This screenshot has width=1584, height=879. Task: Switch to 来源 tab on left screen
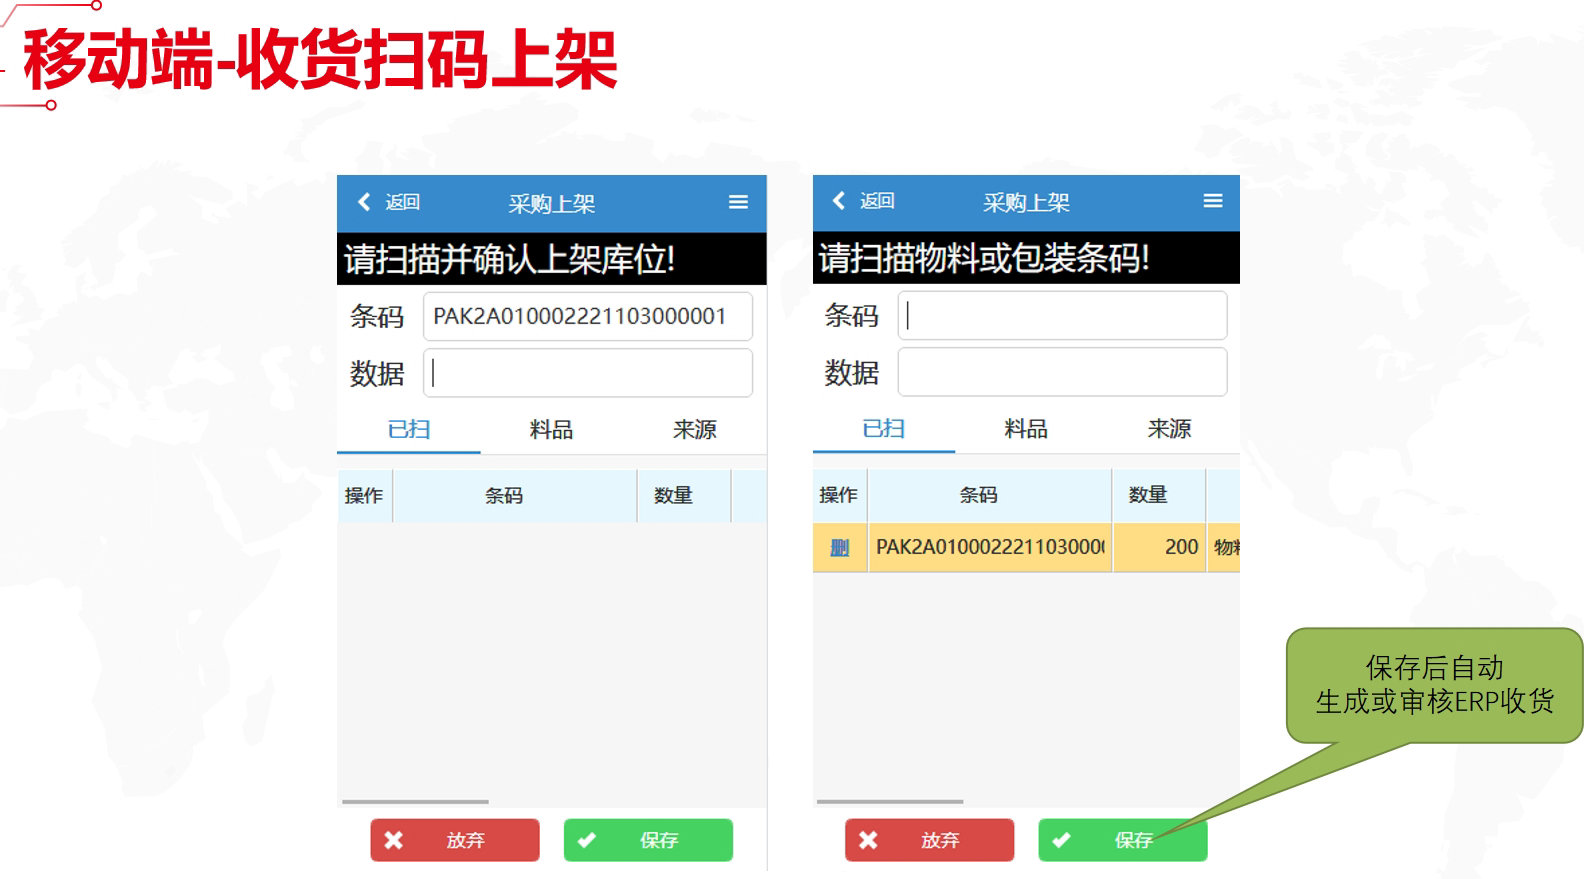pyautogui.click(x=694, y=430)
